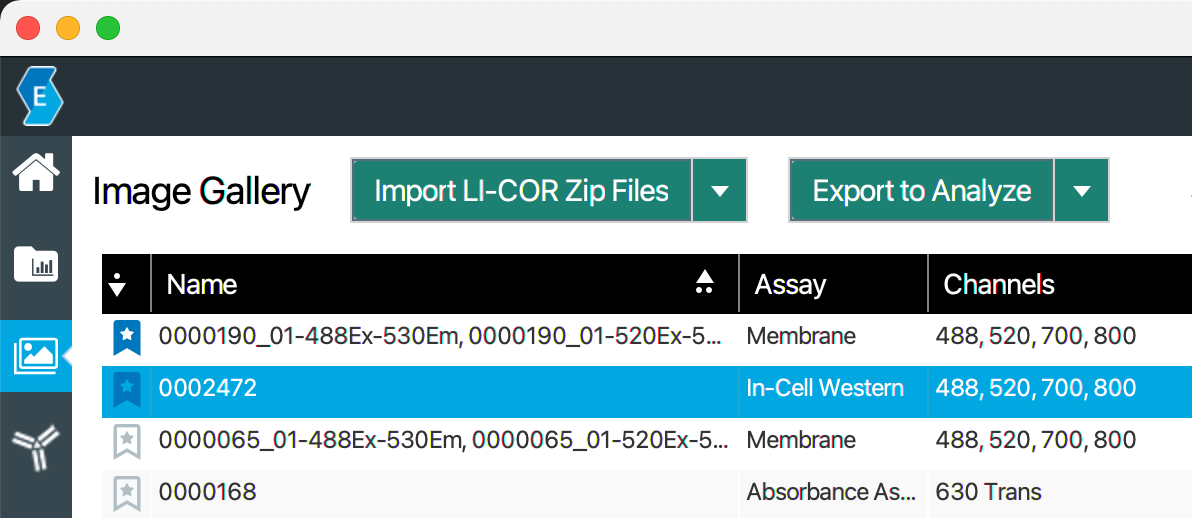
Task: Toggle bookmark star for 0000190 membrane image
Action: coord(127,337)
